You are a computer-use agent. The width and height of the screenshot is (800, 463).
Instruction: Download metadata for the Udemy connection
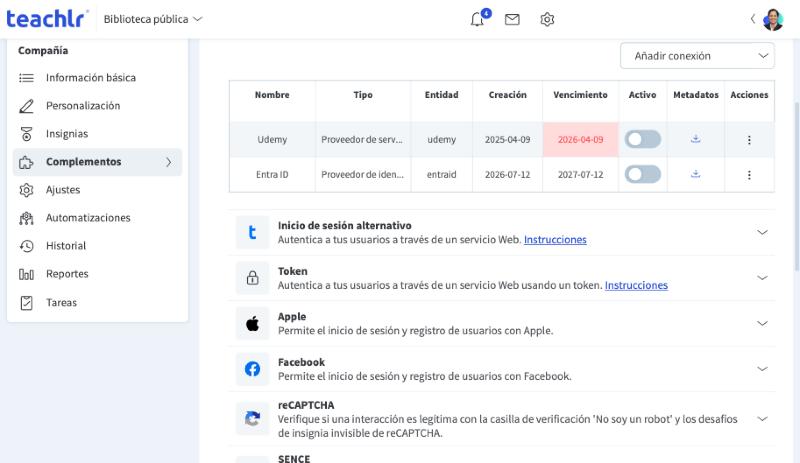tap(695, 139)
